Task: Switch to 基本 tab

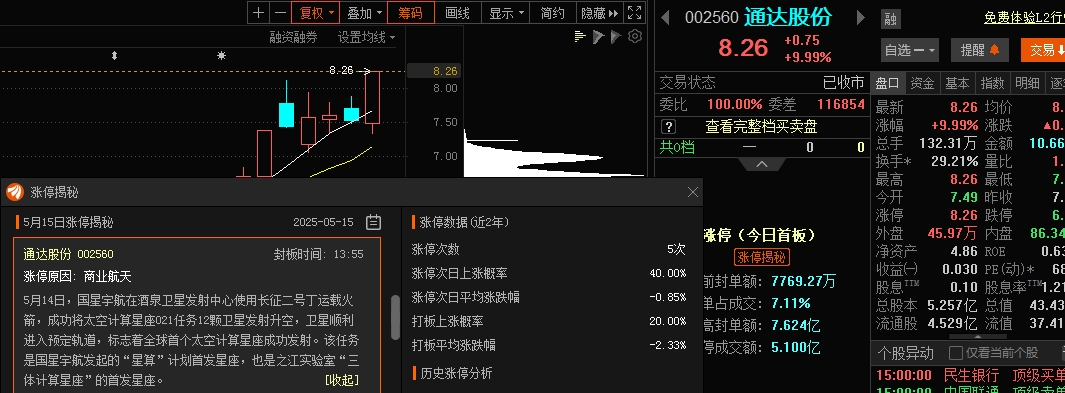Action: pyautogui.click(x=957, y=83)
